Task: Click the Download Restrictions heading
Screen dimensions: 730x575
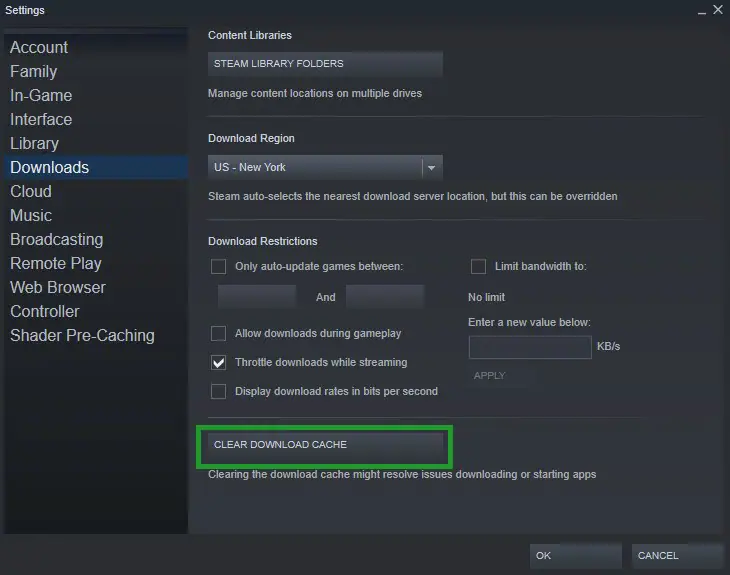Action: [x=263, y=241]
